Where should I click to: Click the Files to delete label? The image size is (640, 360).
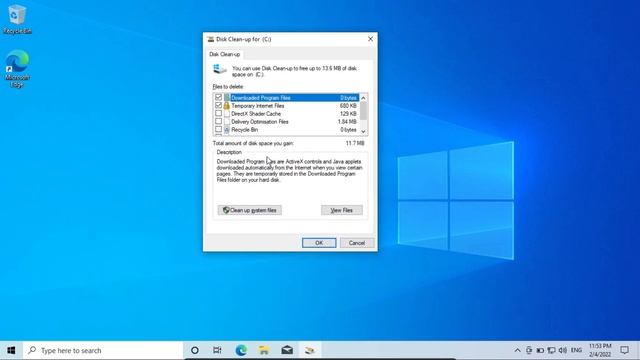coord(228,87)
